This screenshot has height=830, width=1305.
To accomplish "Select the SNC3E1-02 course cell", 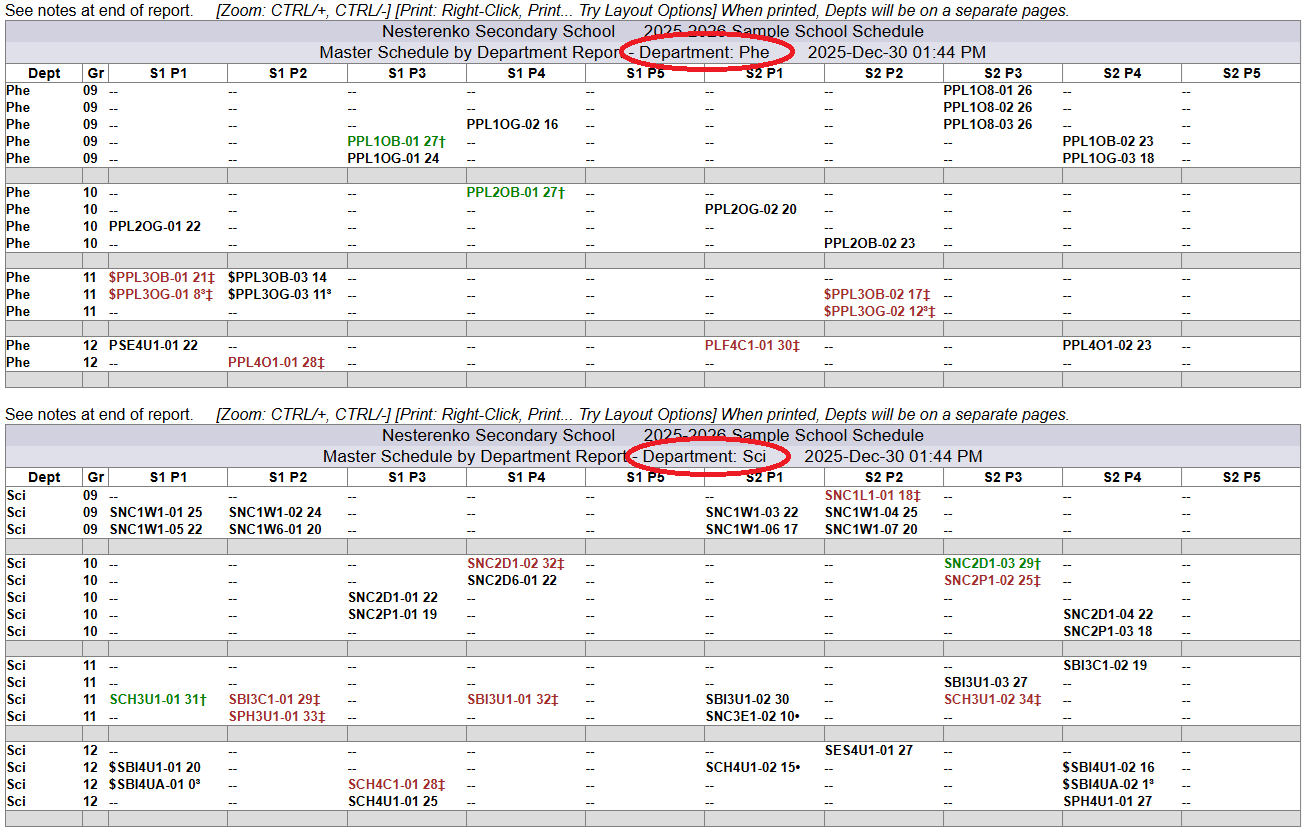I will click(x=752, y=717).
